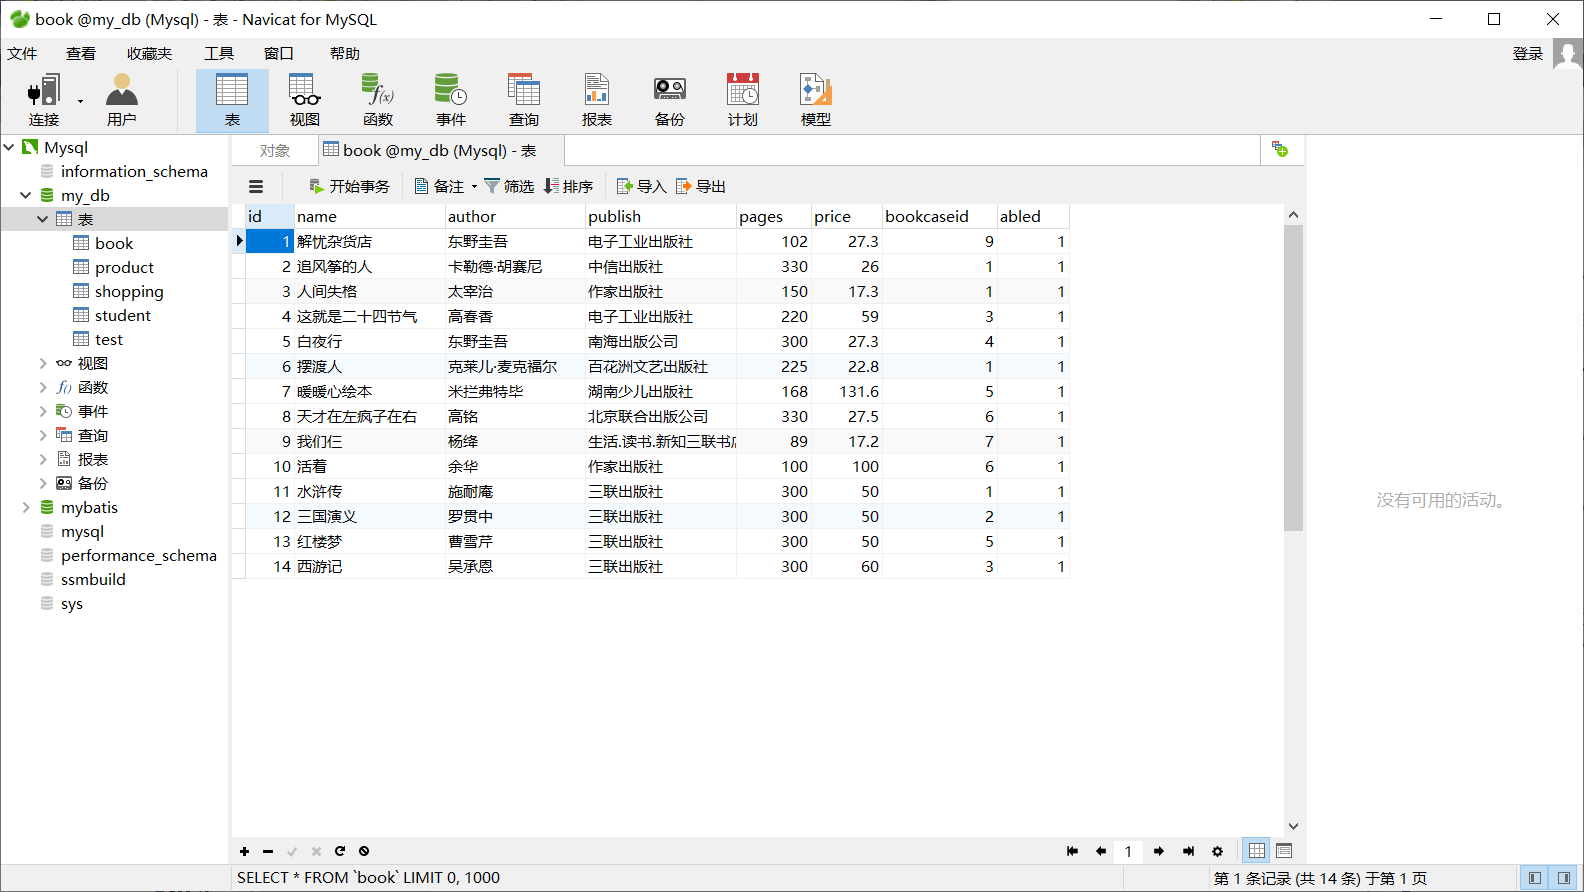Switch to the 对象 tab

coord(275,151)
